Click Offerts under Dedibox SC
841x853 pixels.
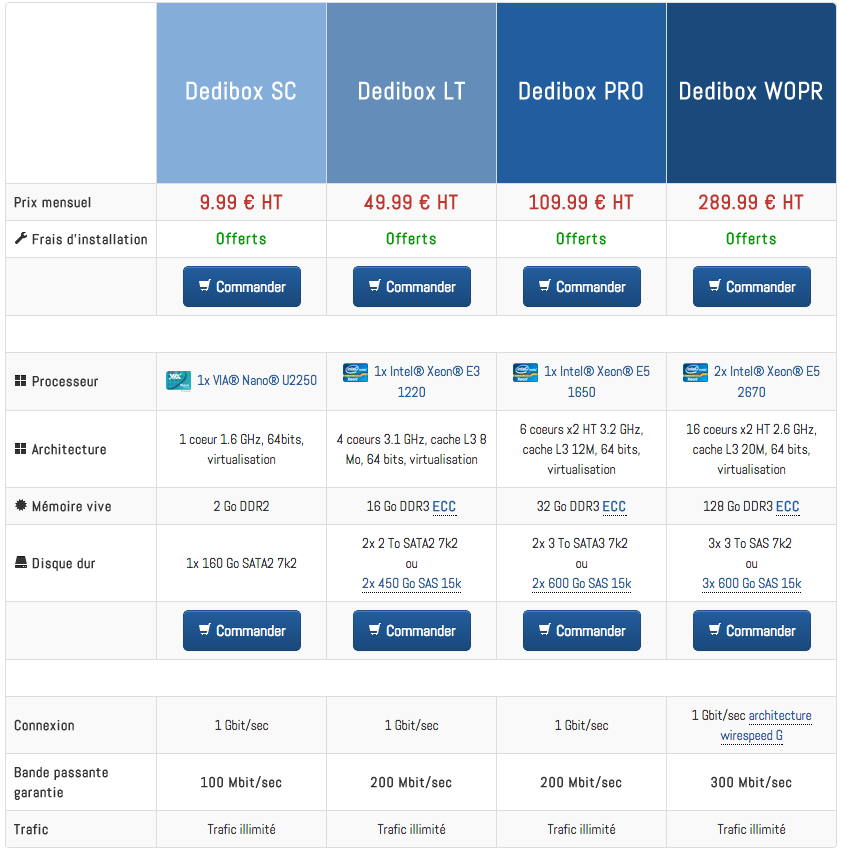coord(241,239)
